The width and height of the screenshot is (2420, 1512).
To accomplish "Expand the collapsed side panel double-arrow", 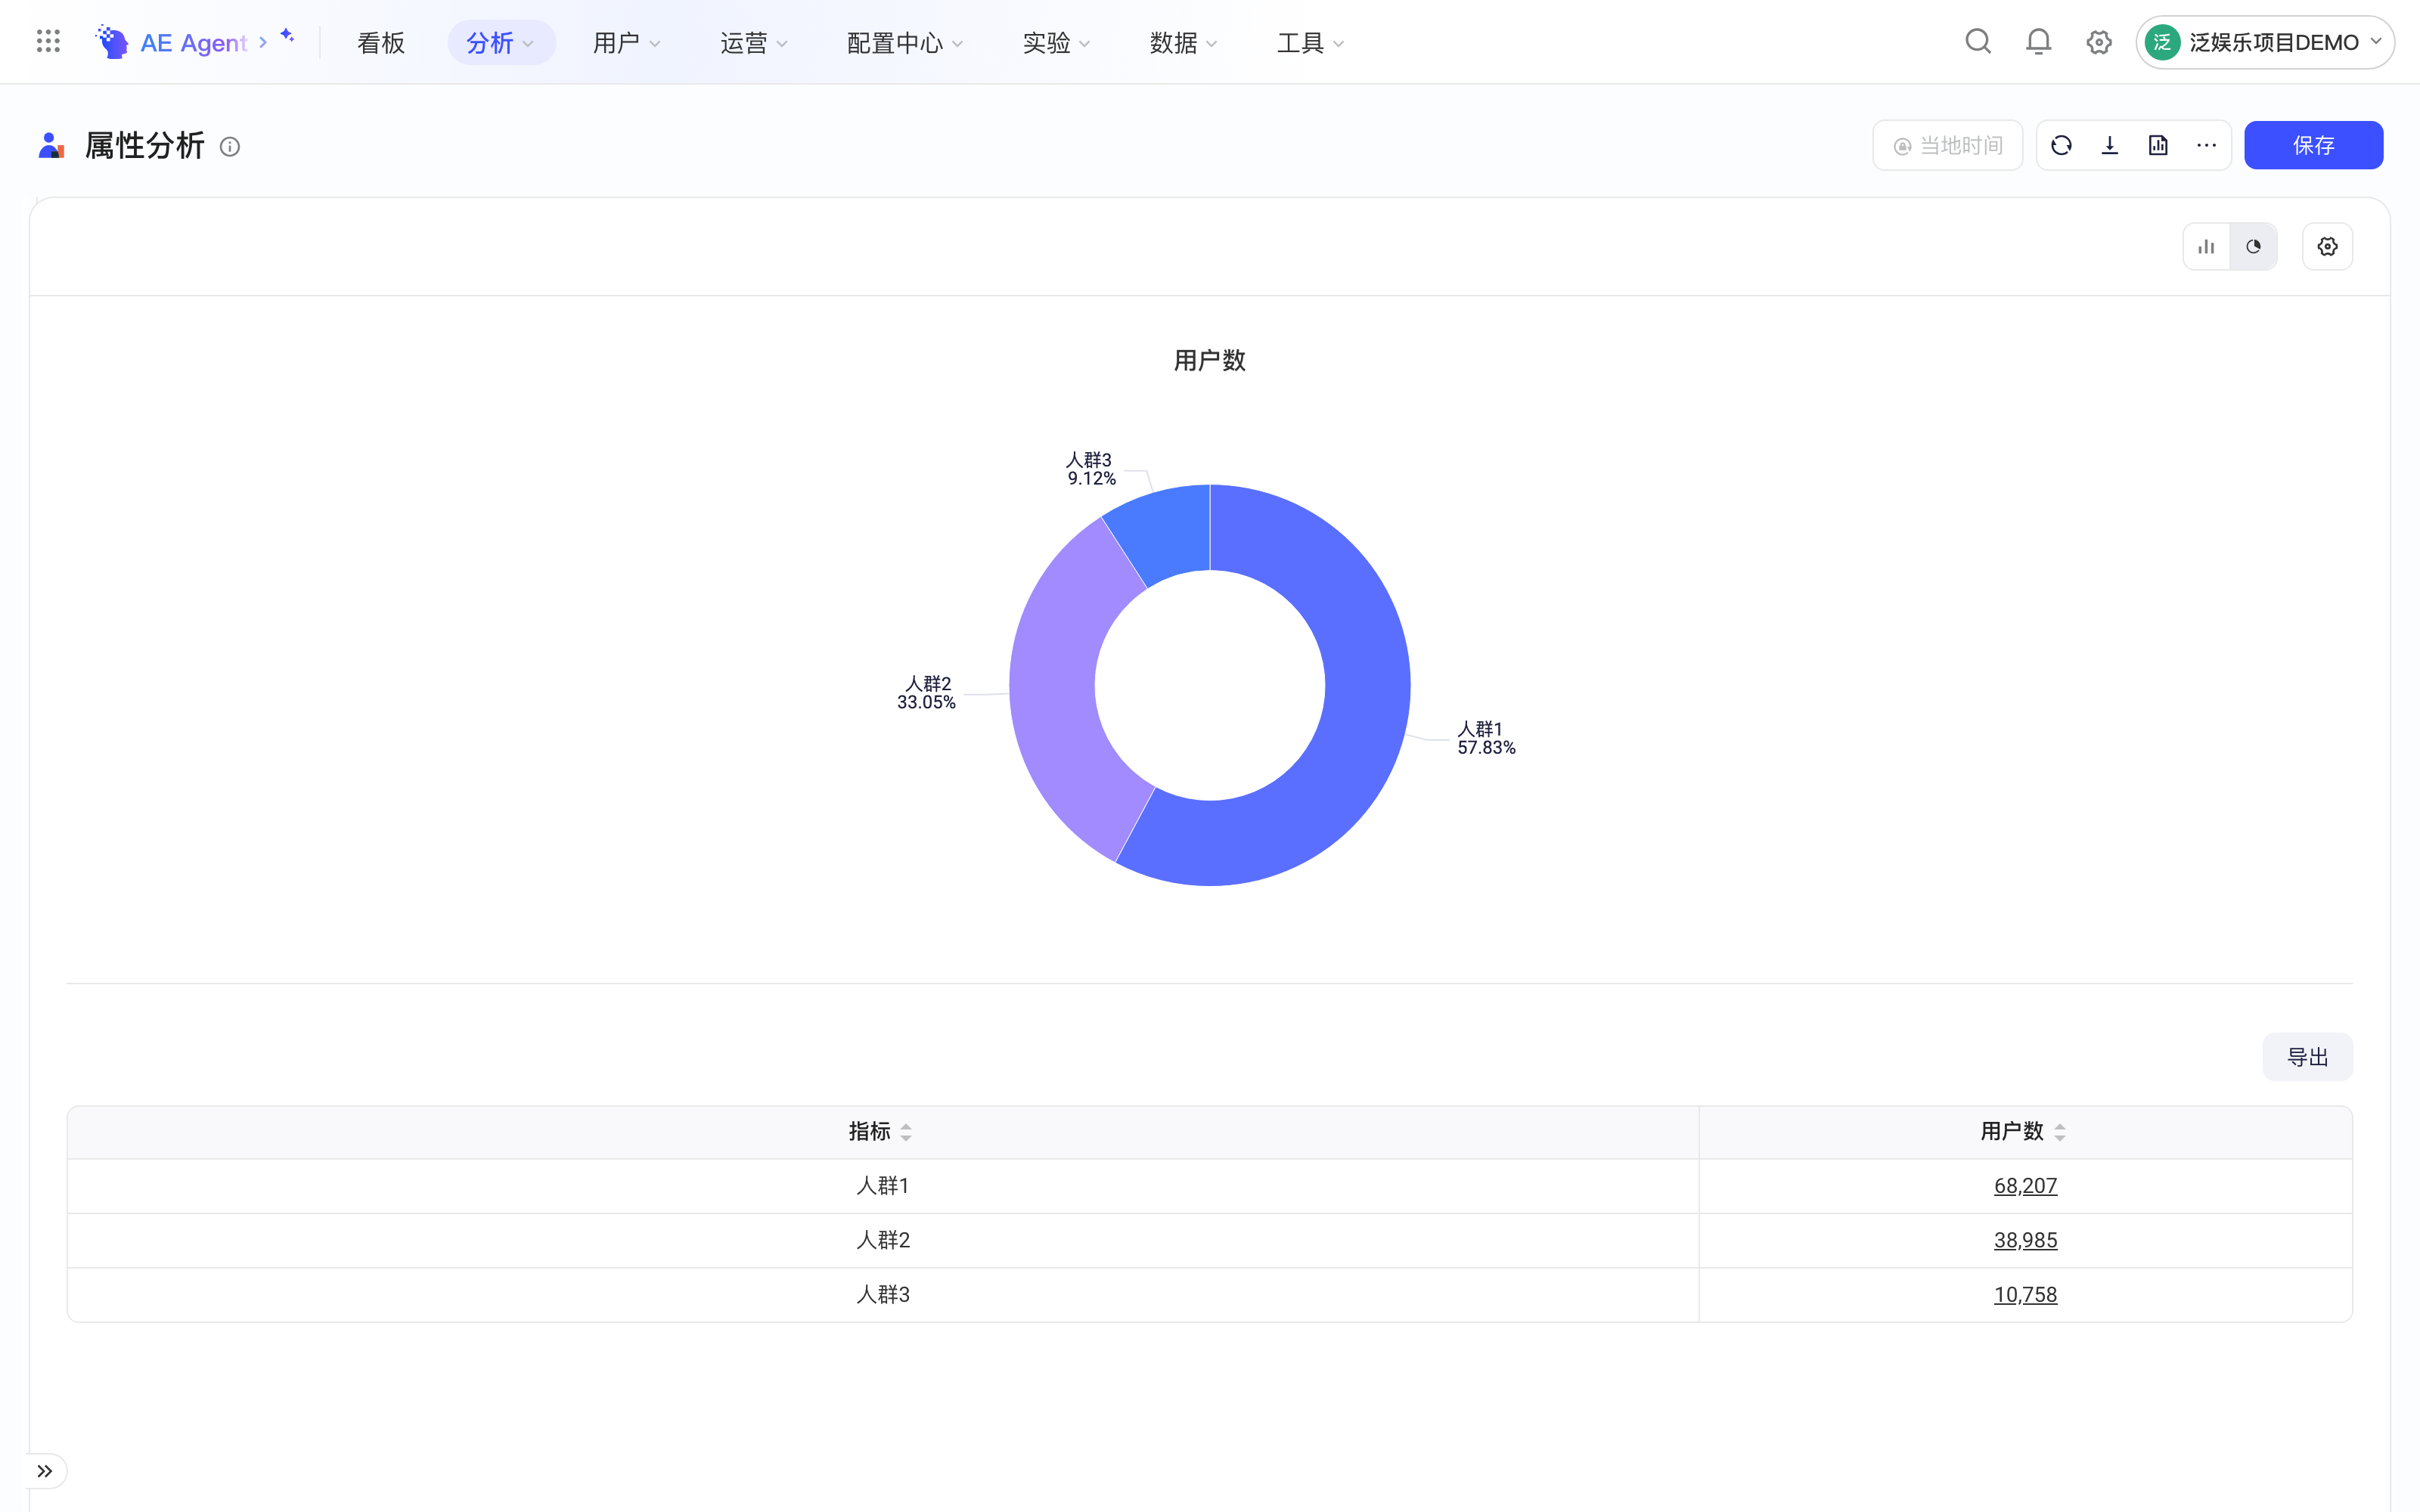I will click(45, 1471).
